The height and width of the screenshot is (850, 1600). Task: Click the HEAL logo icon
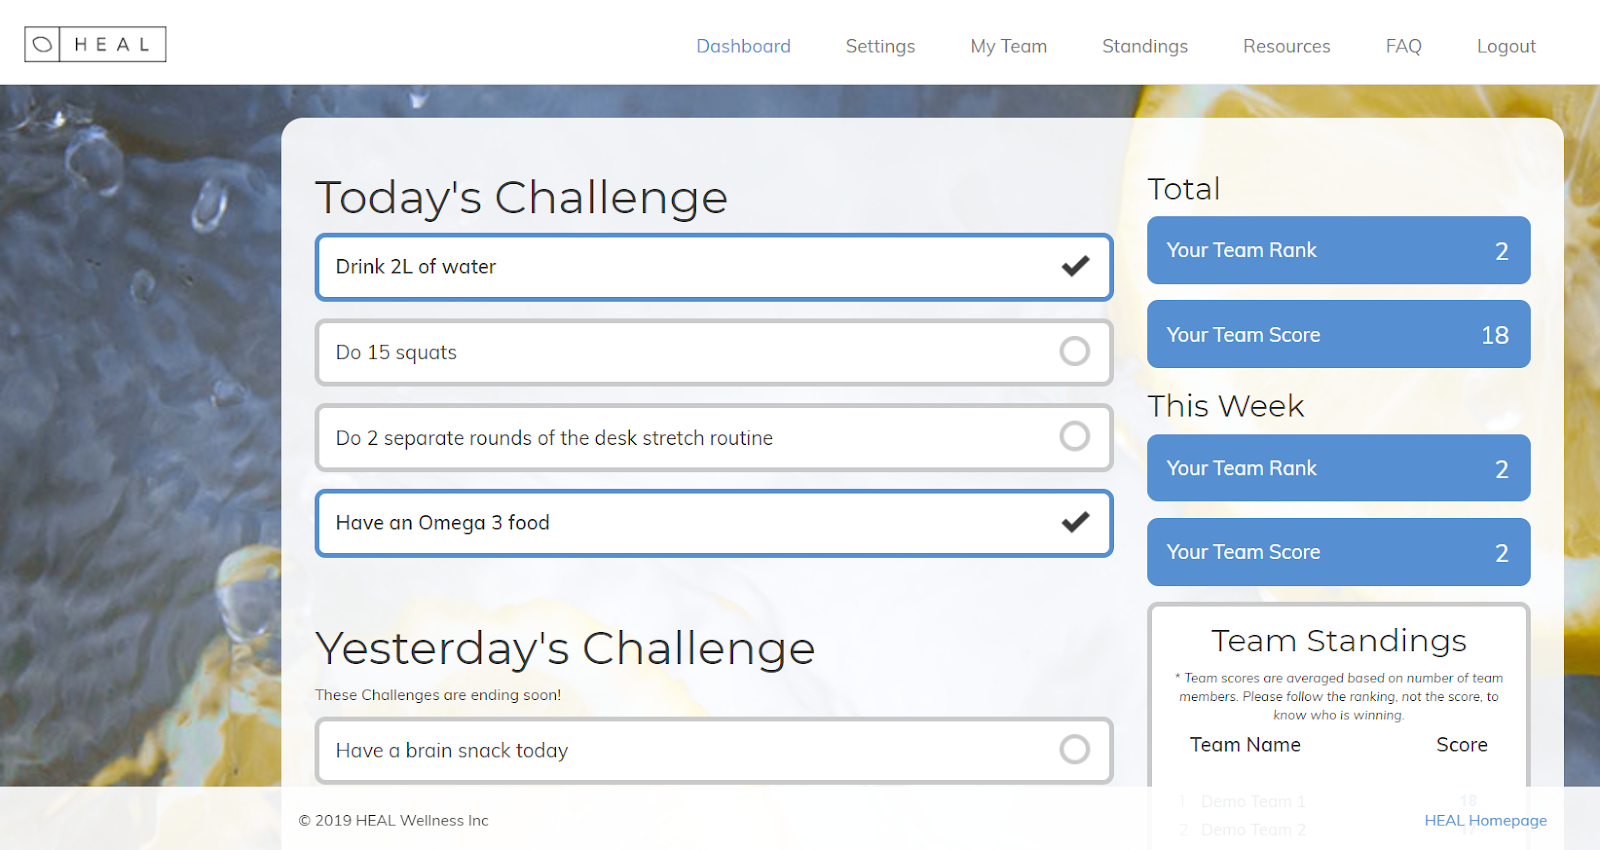pos(40,44)
